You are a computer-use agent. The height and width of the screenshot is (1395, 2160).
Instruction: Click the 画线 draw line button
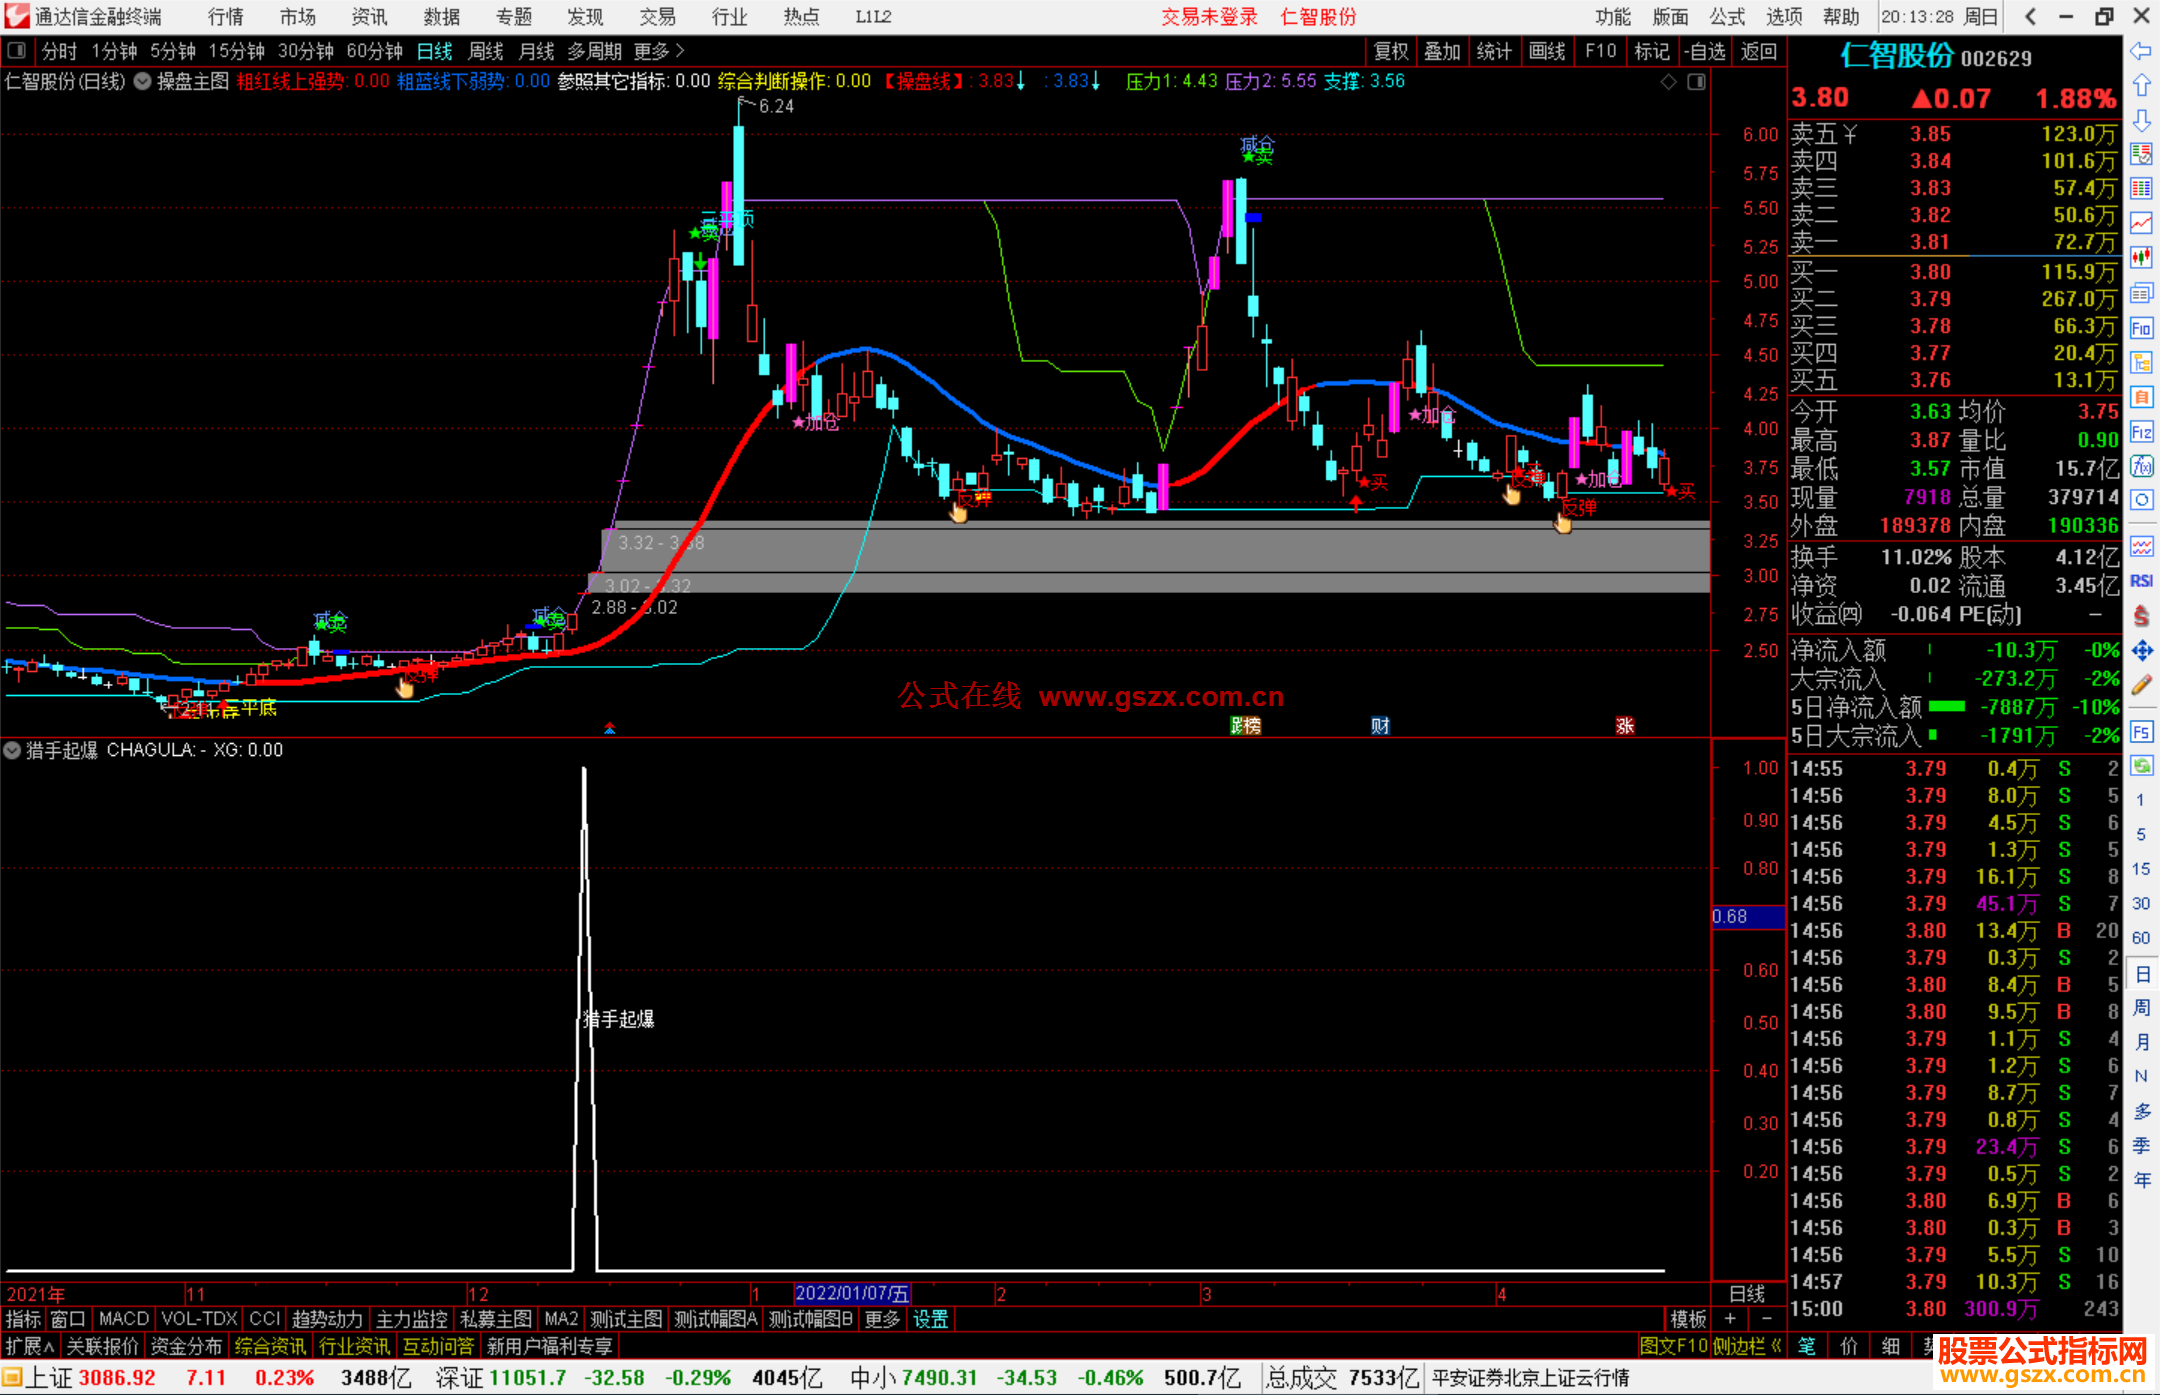1547,51
